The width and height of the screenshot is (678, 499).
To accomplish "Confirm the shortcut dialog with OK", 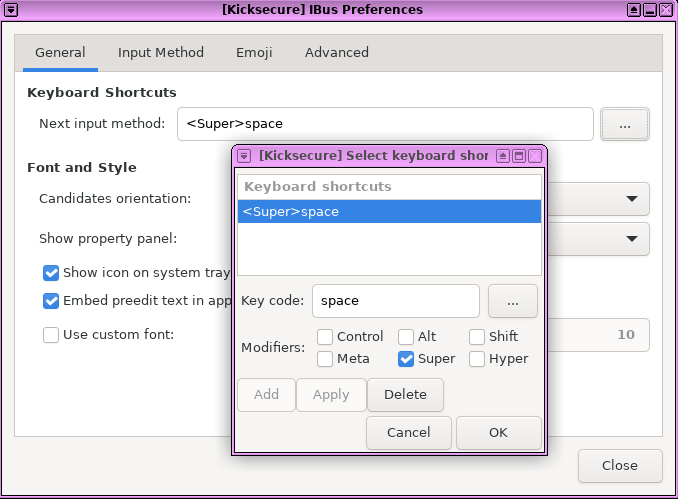I will [x=498, y=433].
